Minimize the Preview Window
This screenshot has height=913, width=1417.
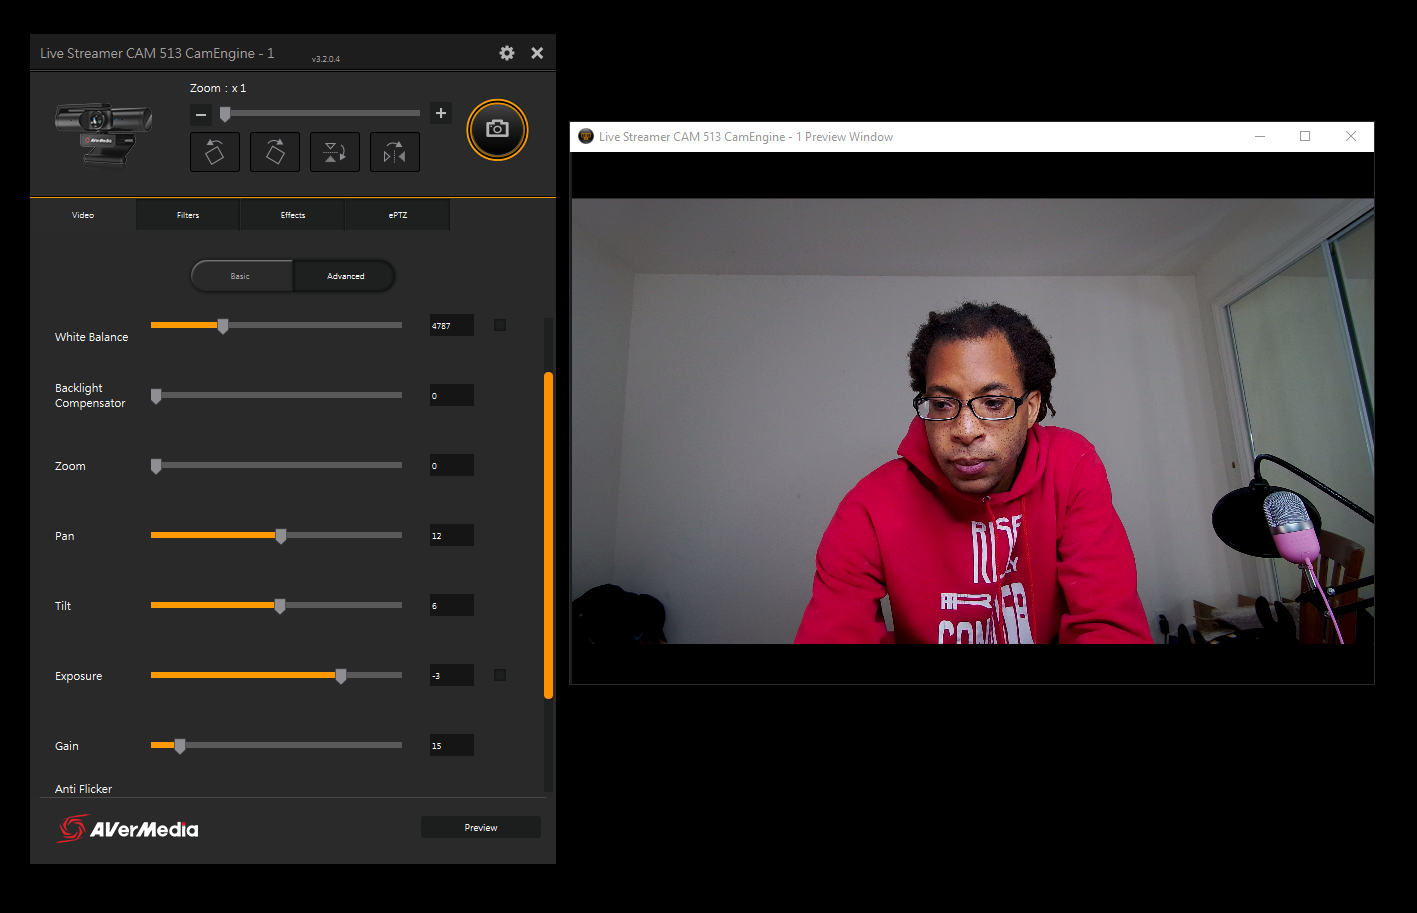1260,136
